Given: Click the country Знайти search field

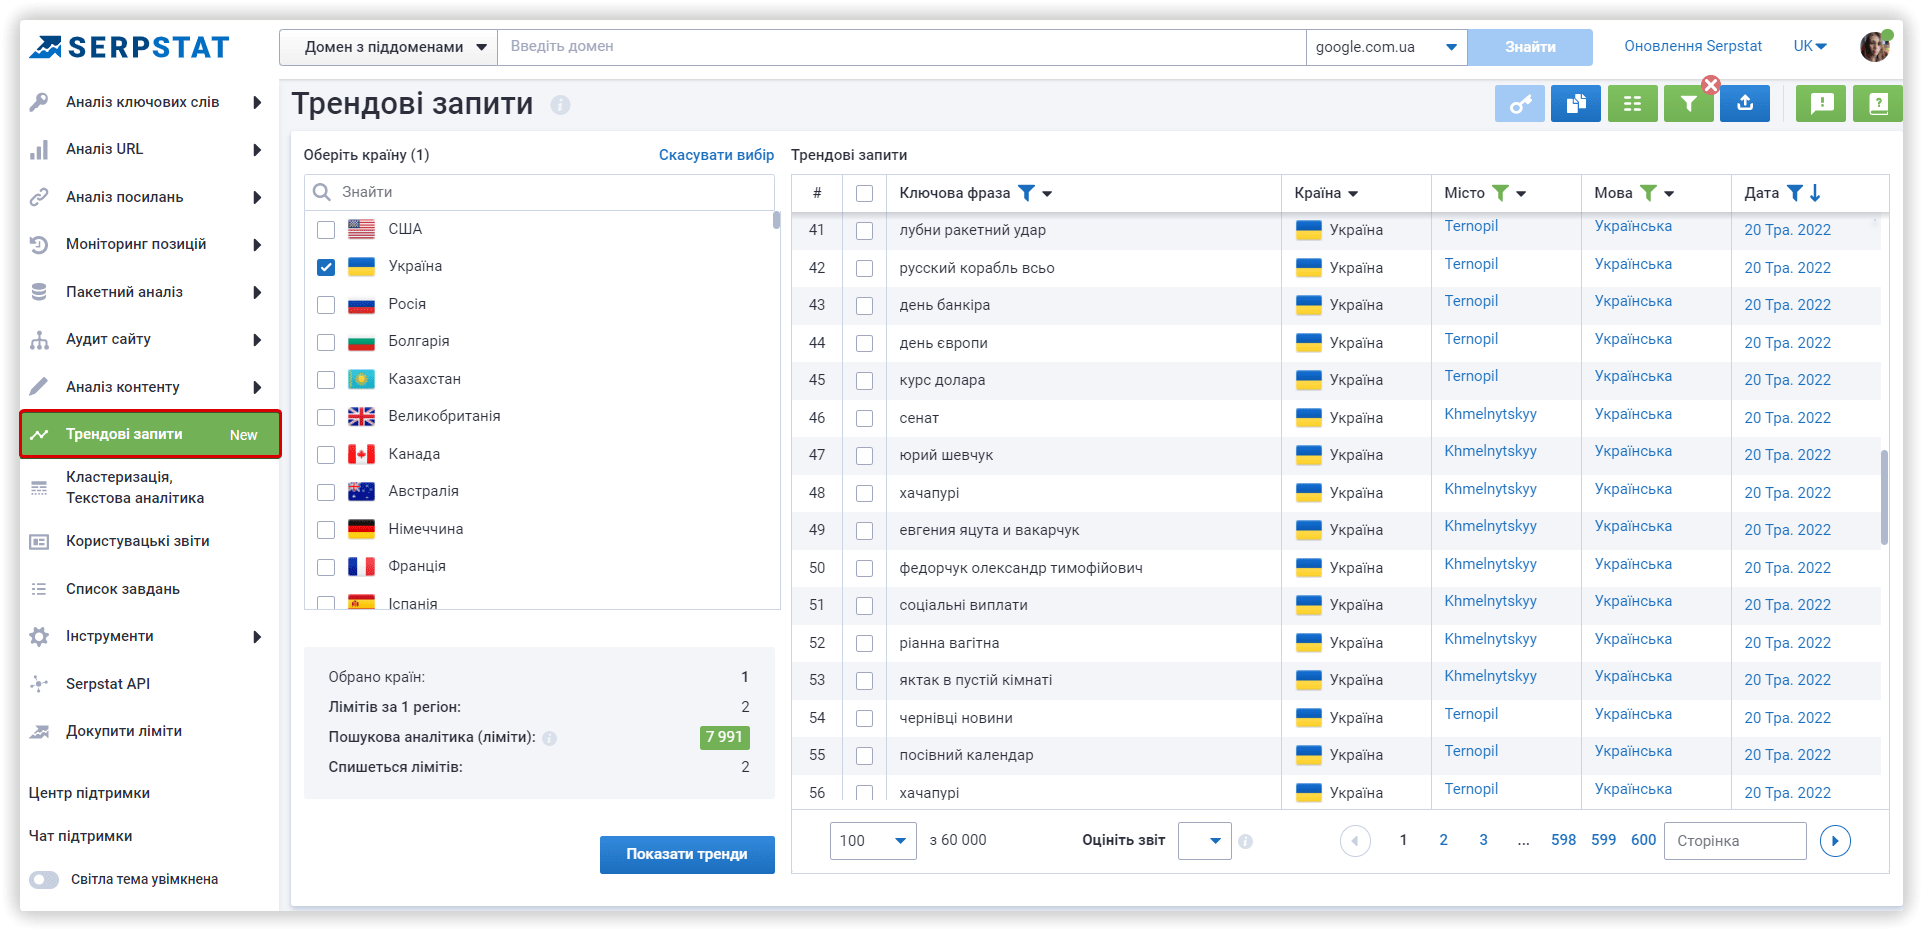Looking at the screenshot, I should click(x=540, y=192).
